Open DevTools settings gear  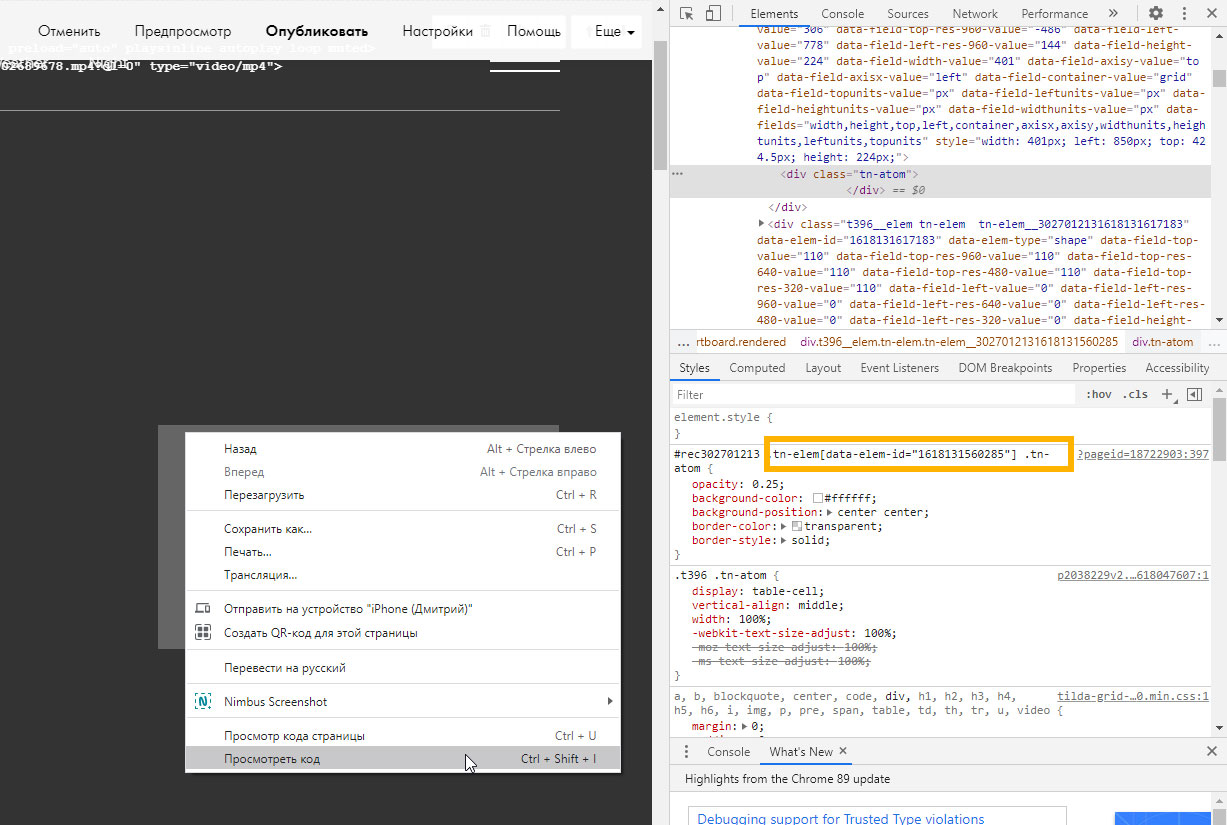click(x=1156, y=14)
